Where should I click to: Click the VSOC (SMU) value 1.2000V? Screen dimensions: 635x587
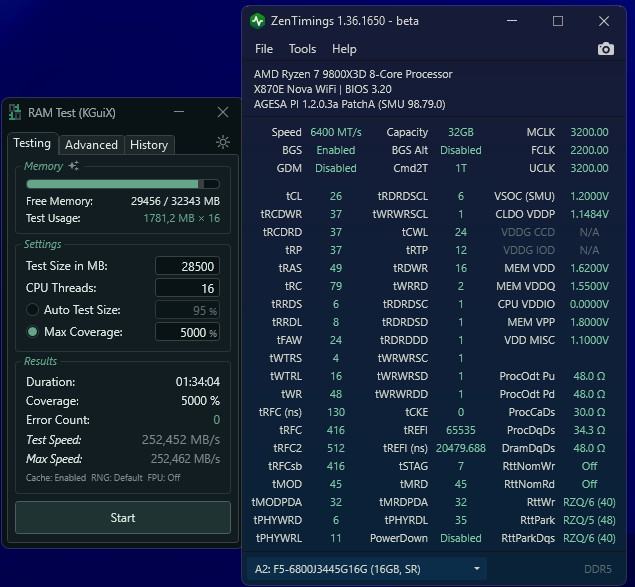pyautogui.click(x=589, y=196)
